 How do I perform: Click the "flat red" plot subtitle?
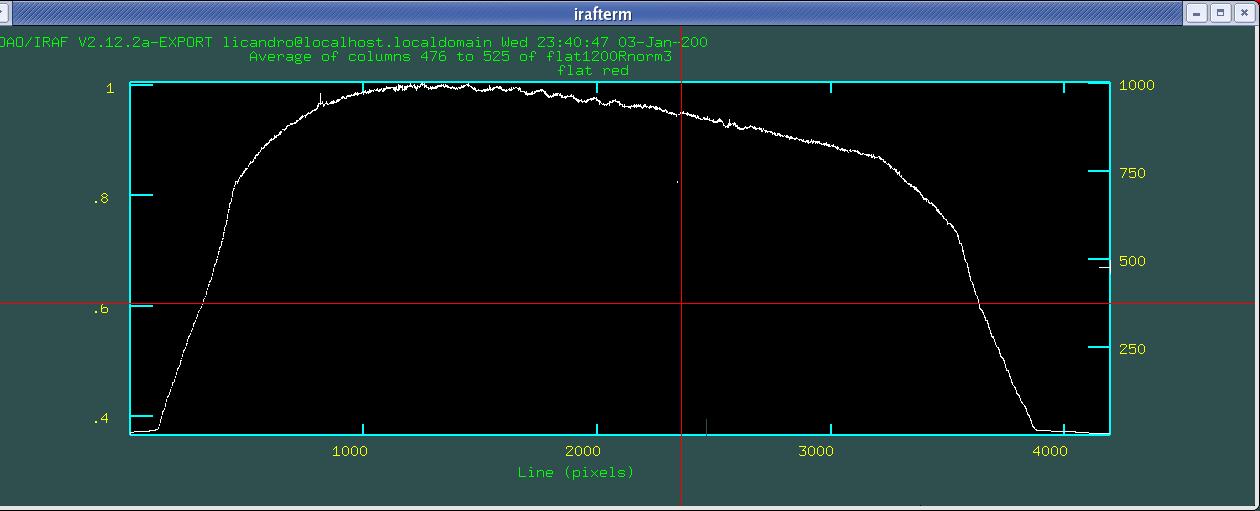pyautogui.click(x=593, y=71)
